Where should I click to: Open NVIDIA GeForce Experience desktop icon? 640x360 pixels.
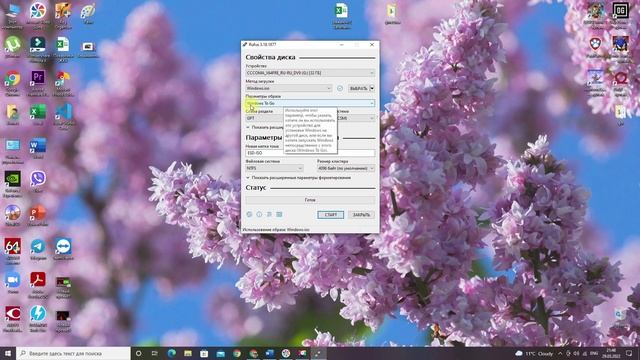(x=13, y=179)
